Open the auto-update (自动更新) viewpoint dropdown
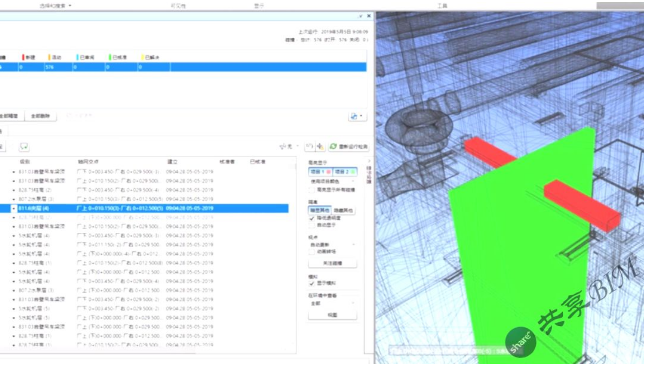 (333, 245)
